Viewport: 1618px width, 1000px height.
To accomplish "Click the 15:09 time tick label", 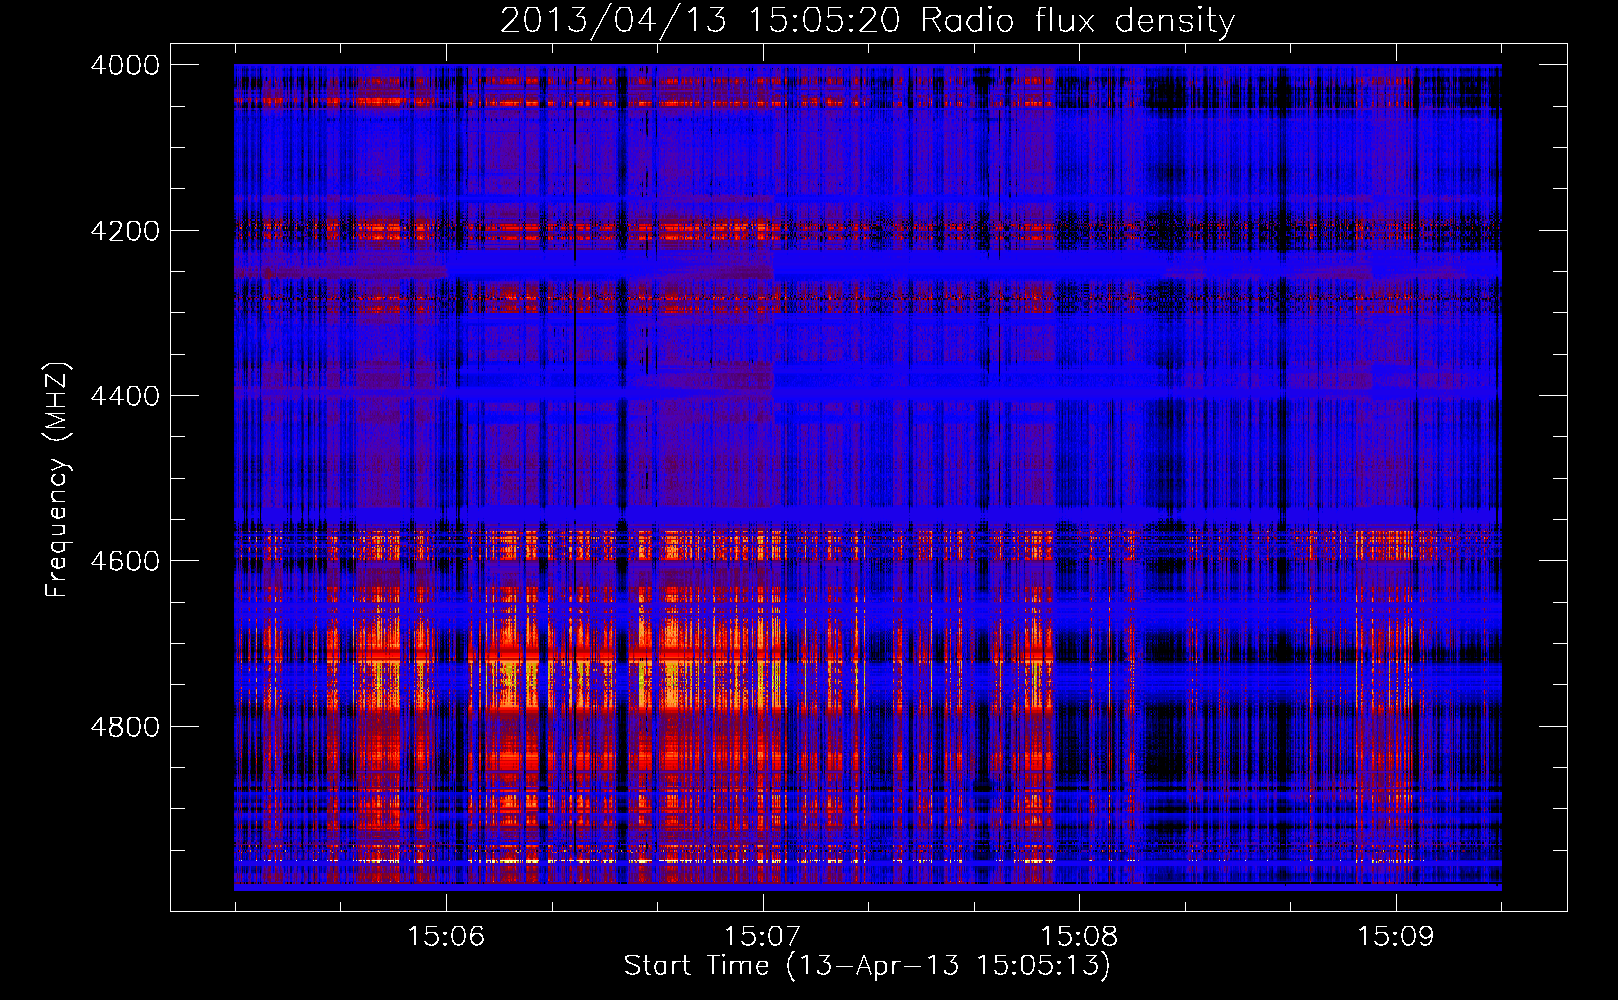I will pos(1396,937).
